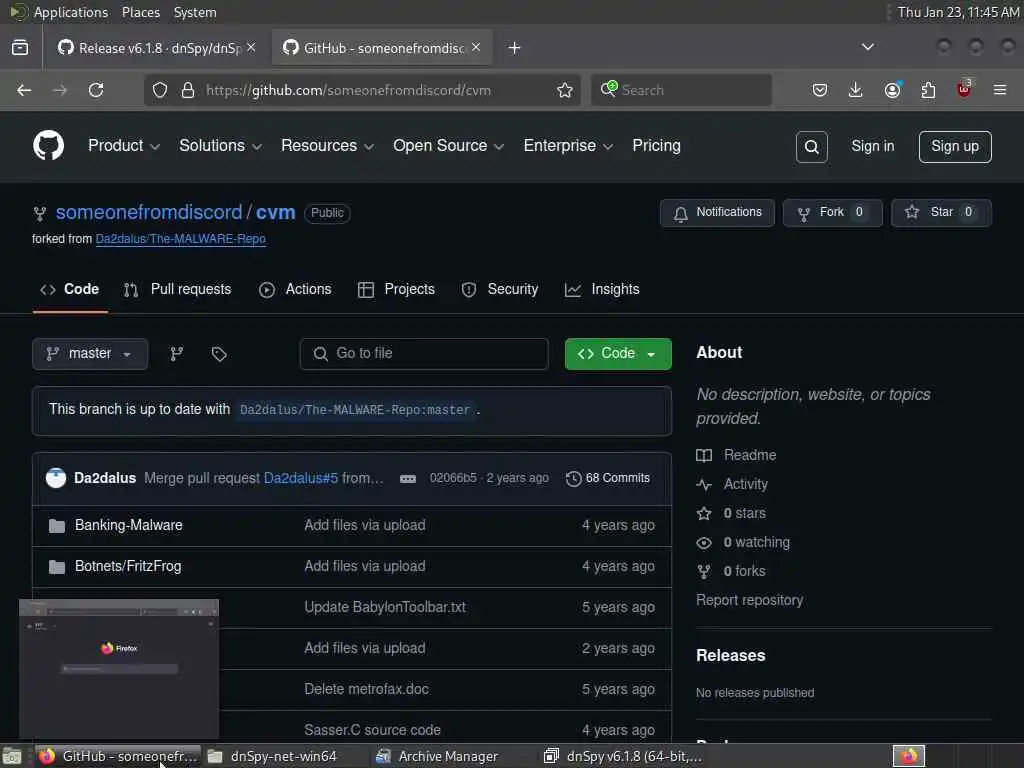
Task: Click the Notifications button
Action: [717, 213]
